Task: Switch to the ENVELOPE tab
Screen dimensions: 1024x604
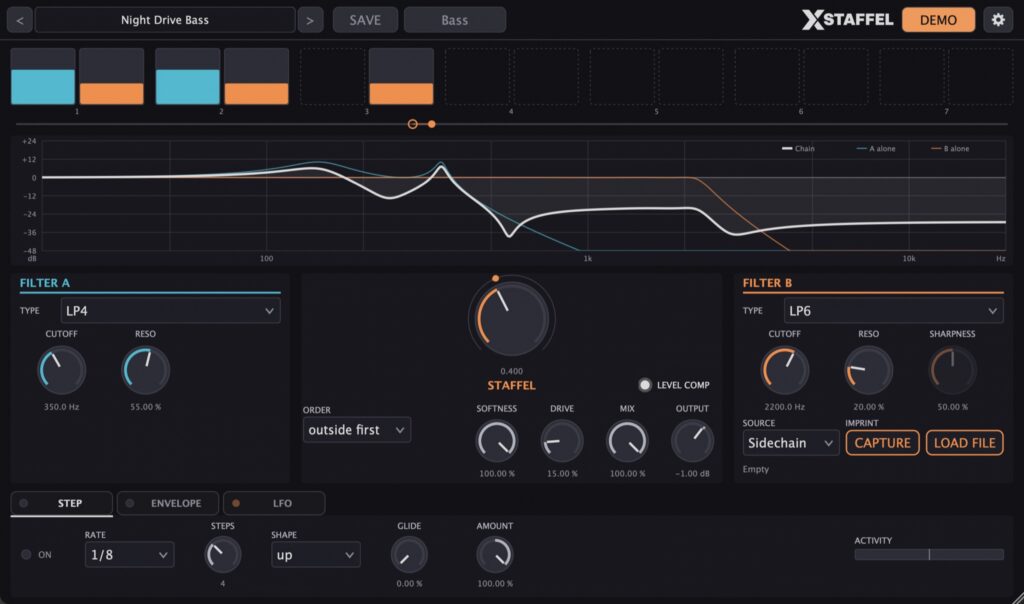Action: point(168,503)
